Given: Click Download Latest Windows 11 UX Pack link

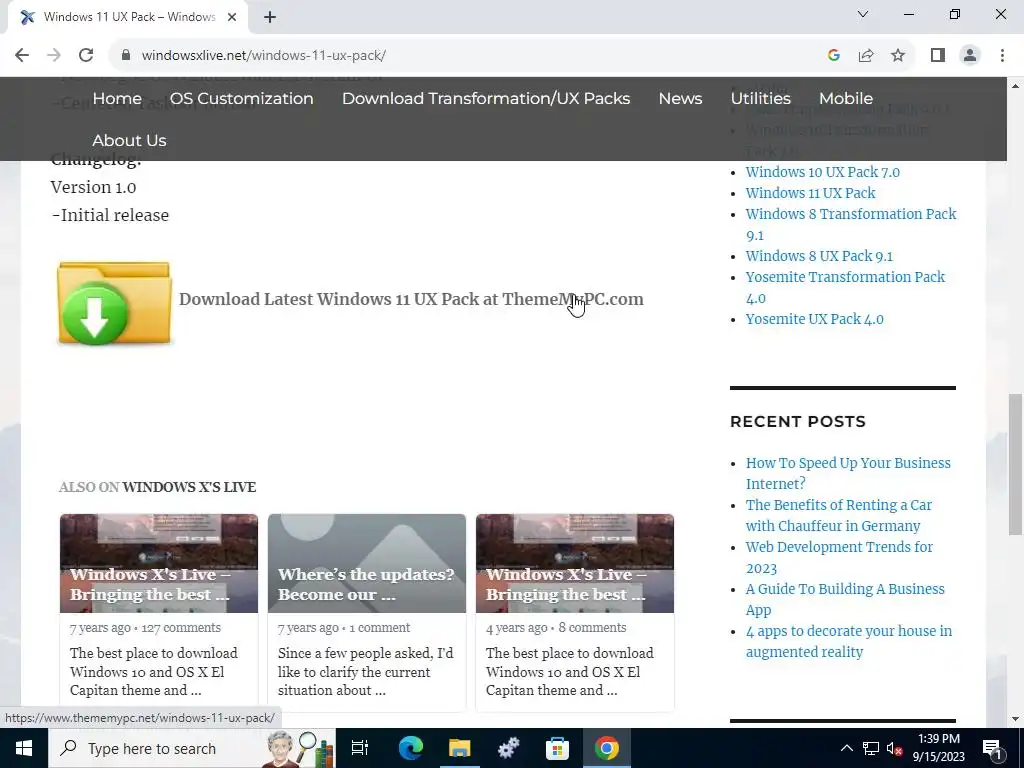Looking at the screenshot, I should [411, 299].
